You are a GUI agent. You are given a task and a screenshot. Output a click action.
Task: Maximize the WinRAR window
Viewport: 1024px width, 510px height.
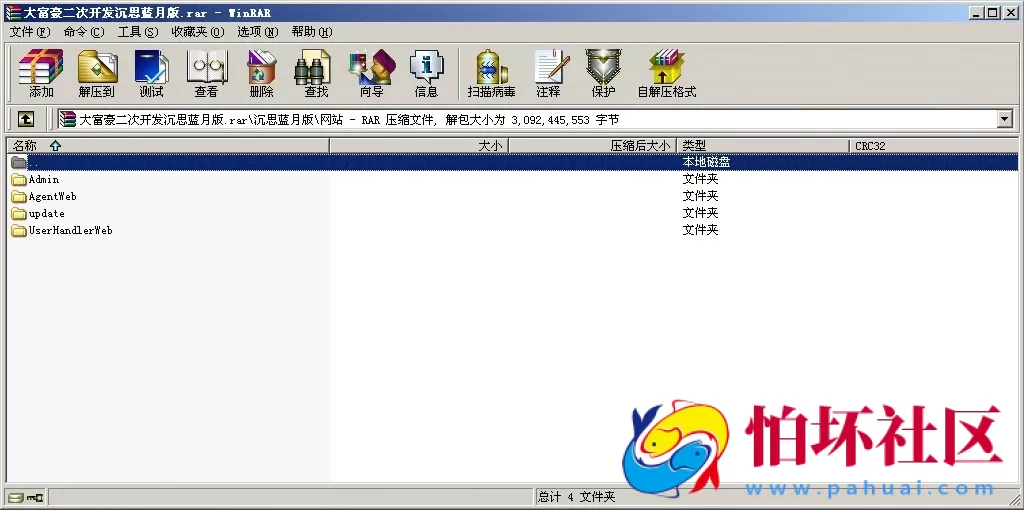[x=993, y=12]
